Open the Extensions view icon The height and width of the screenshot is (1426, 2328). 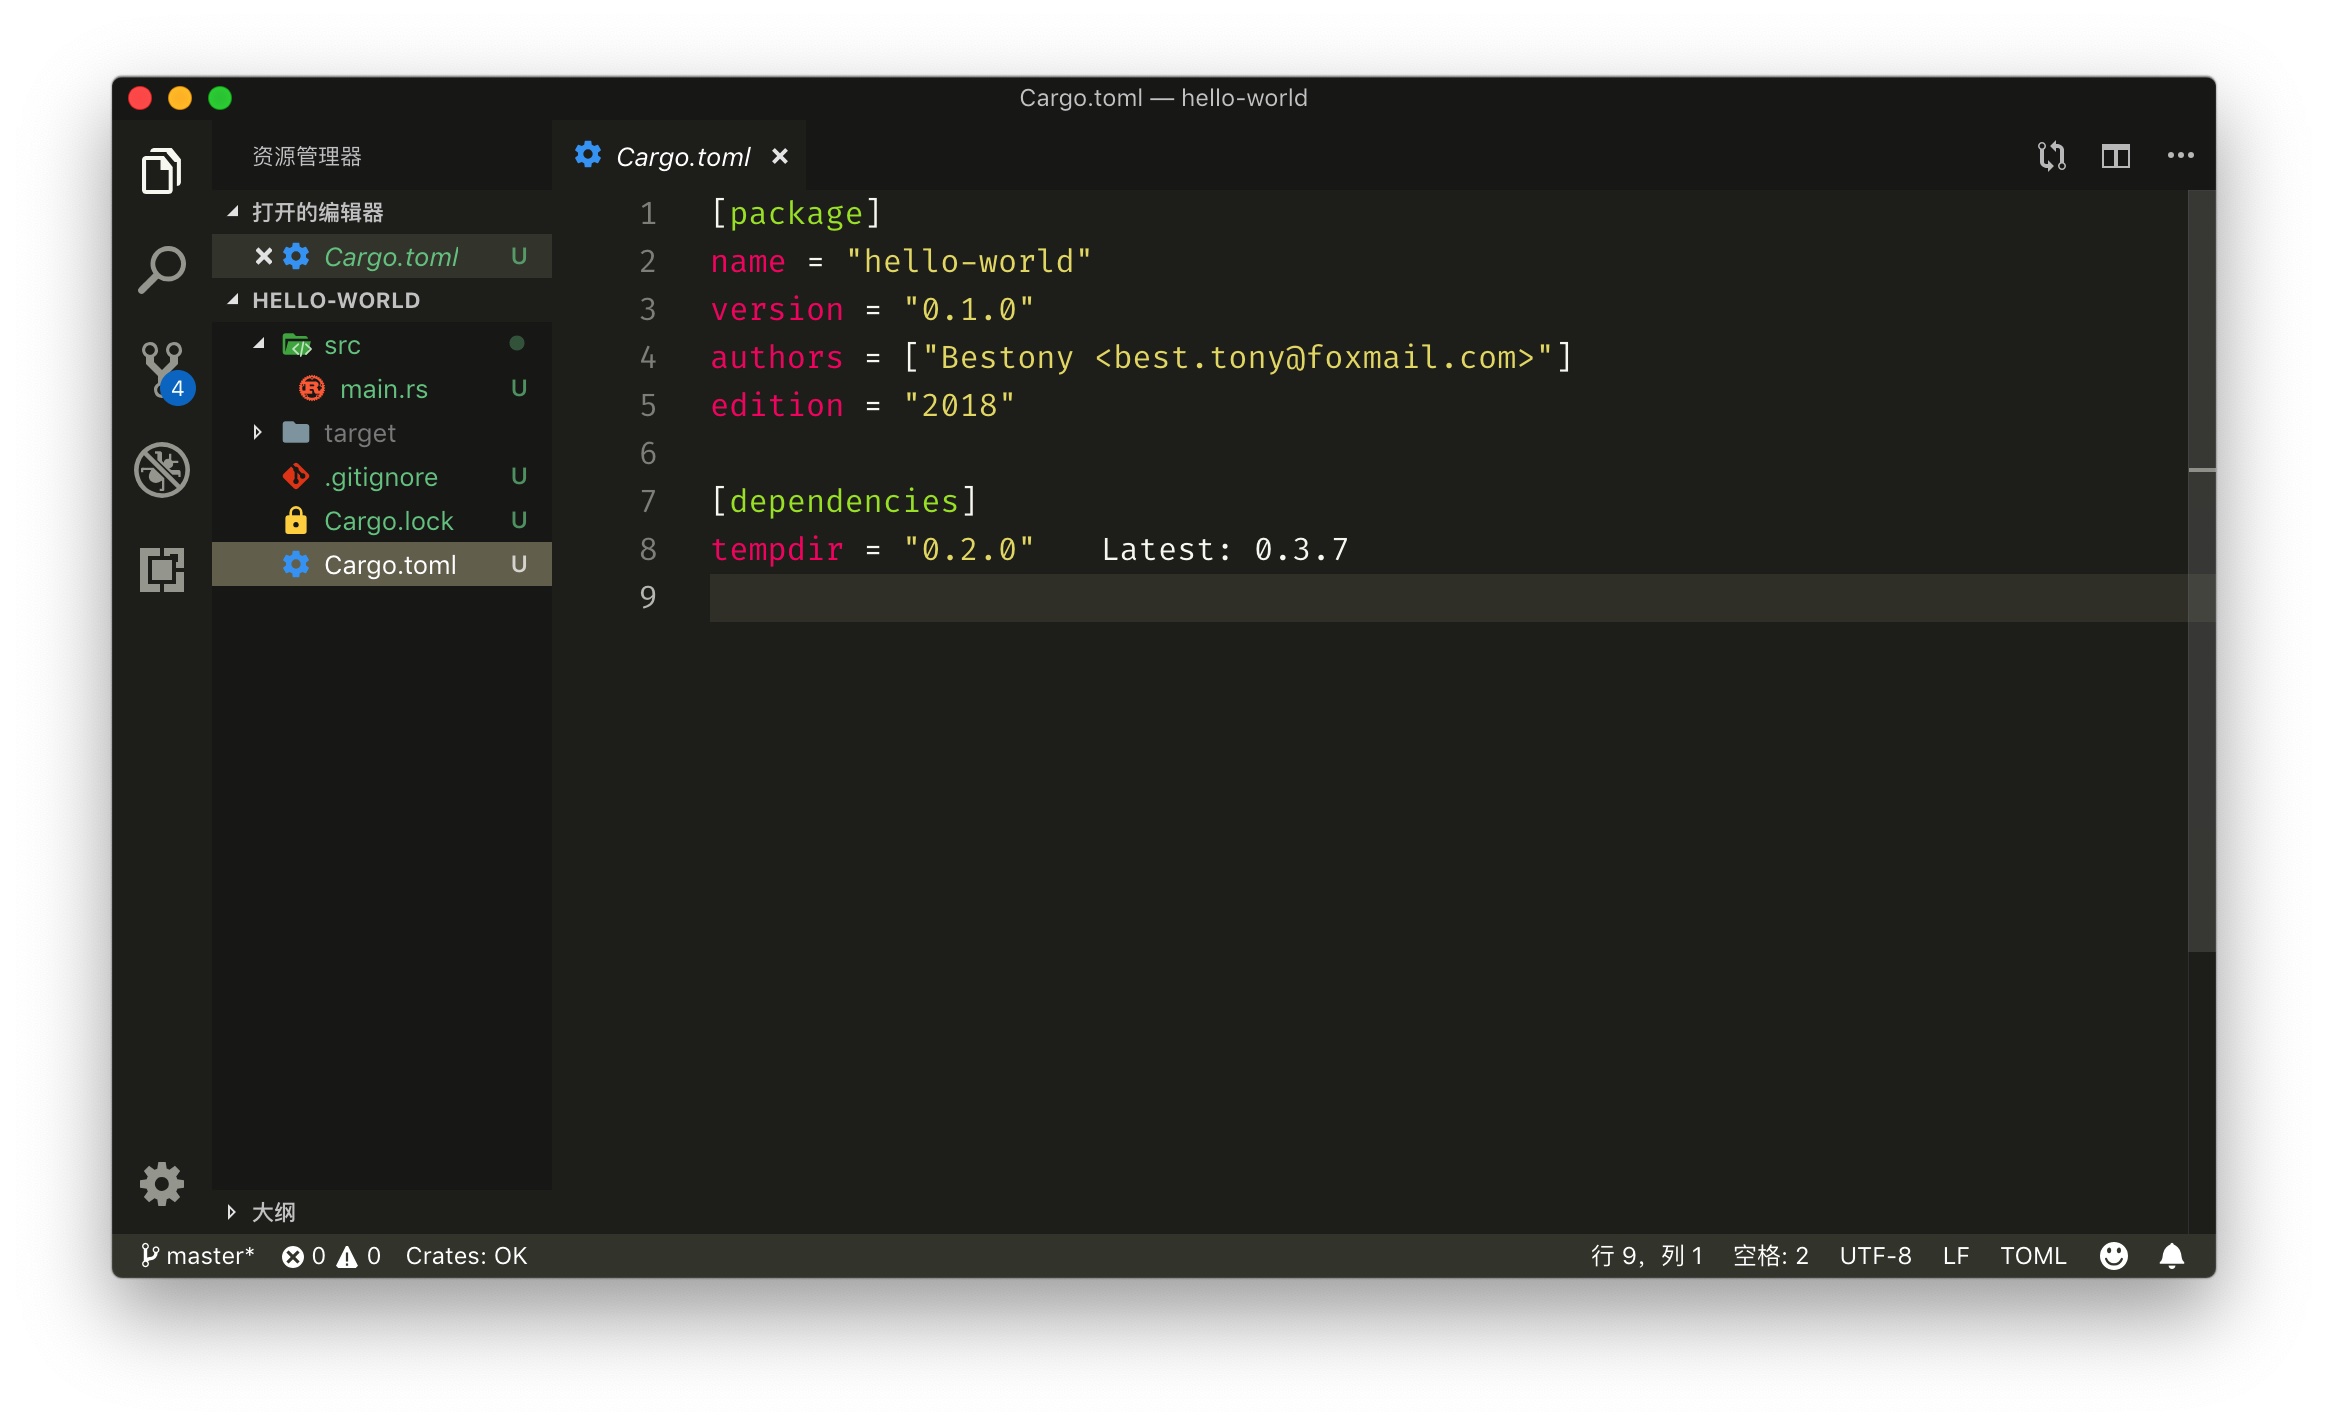[x=161, y=570]
